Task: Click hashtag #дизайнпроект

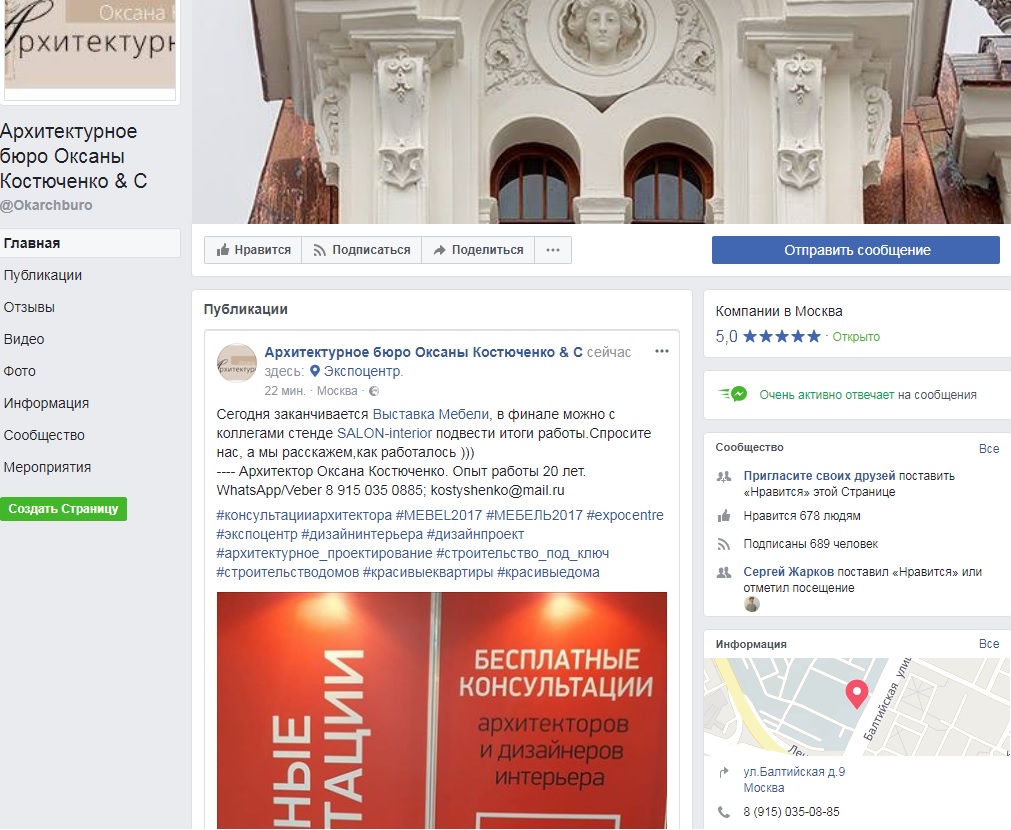Action: point(475,535)
